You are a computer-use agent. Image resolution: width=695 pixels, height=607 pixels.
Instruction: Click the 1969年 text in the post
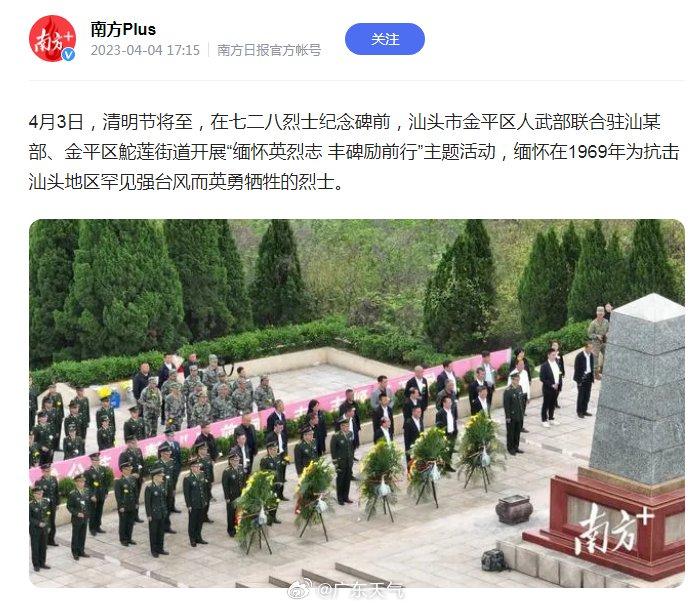[x=595, y=152]
